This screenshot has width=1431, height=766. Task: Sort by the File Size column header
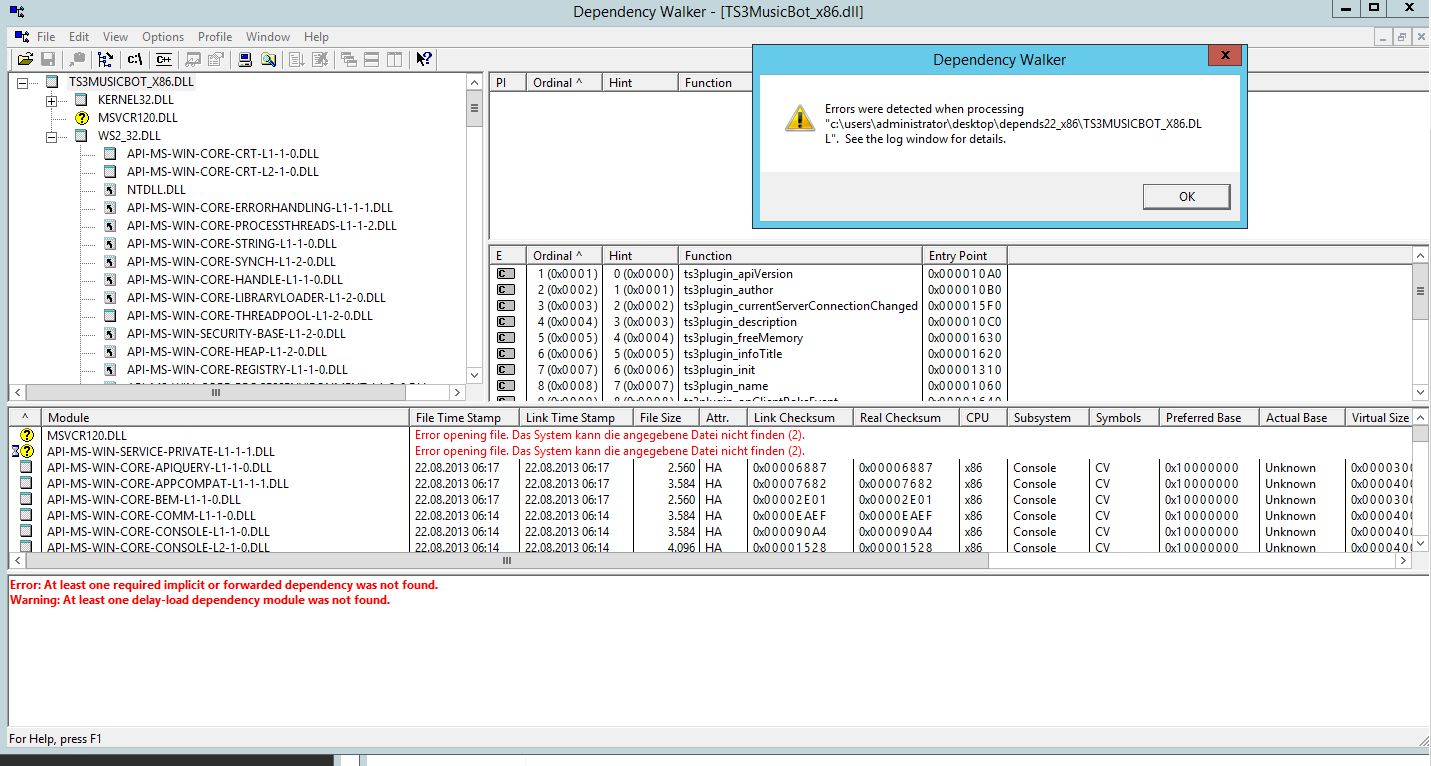click(x=667, y=417)
